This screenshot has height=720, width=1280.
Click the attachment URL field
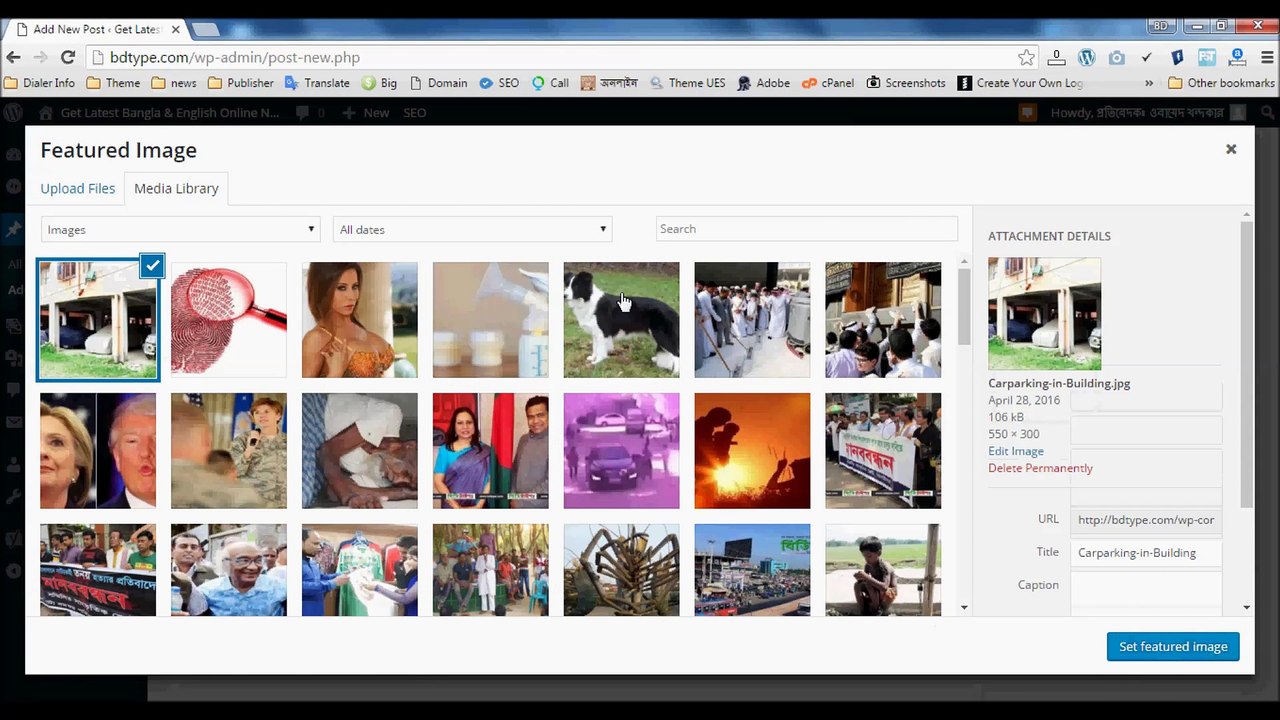pyautogui.click(x=1146, y=520)
